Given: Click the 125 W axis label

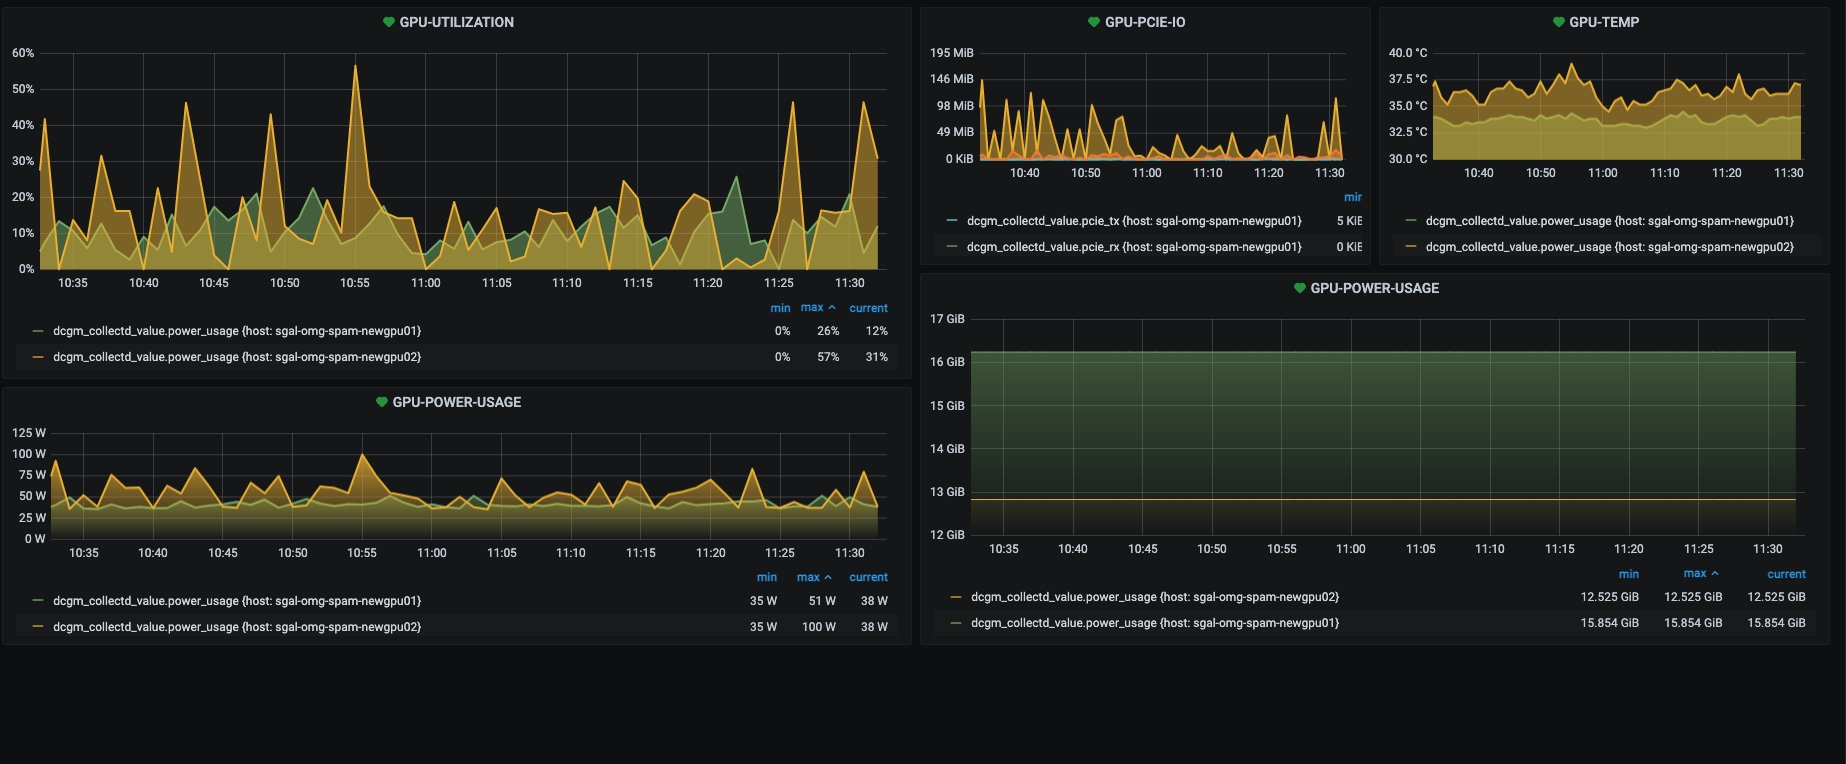Looking at the screenshot, I should point(29,433).
